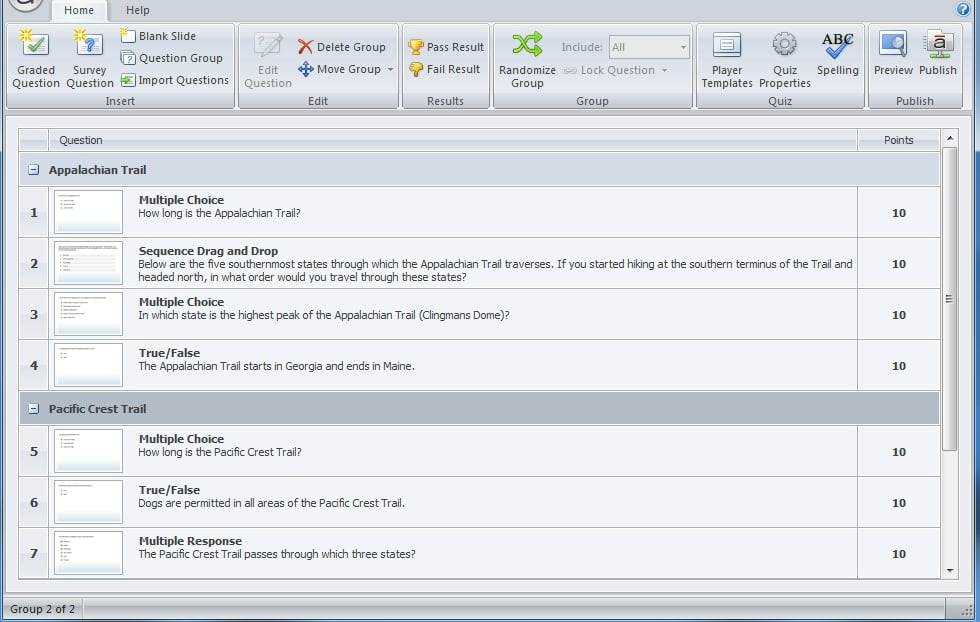
Task: Open the Pass Result slide
Action: click(446, 47)
